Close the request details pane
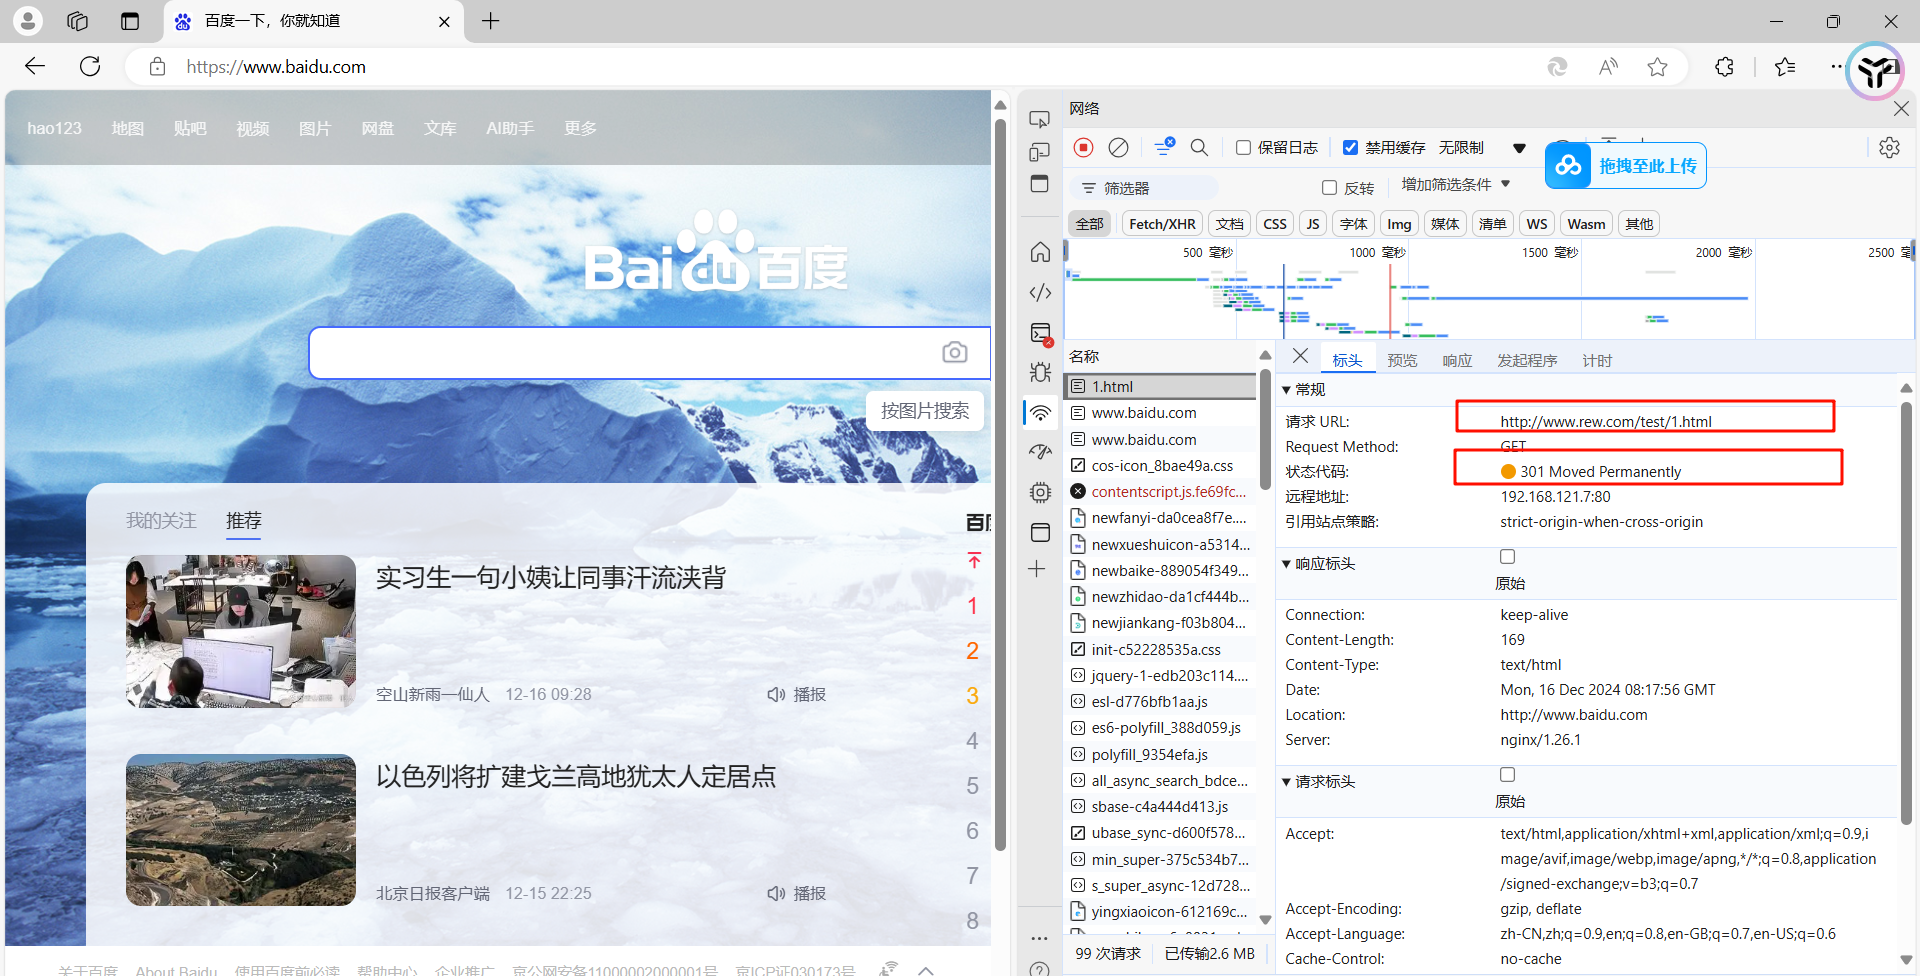The height and width of the screenshot is (976, 1920). pyautogui.click(x=1300, y=356)
